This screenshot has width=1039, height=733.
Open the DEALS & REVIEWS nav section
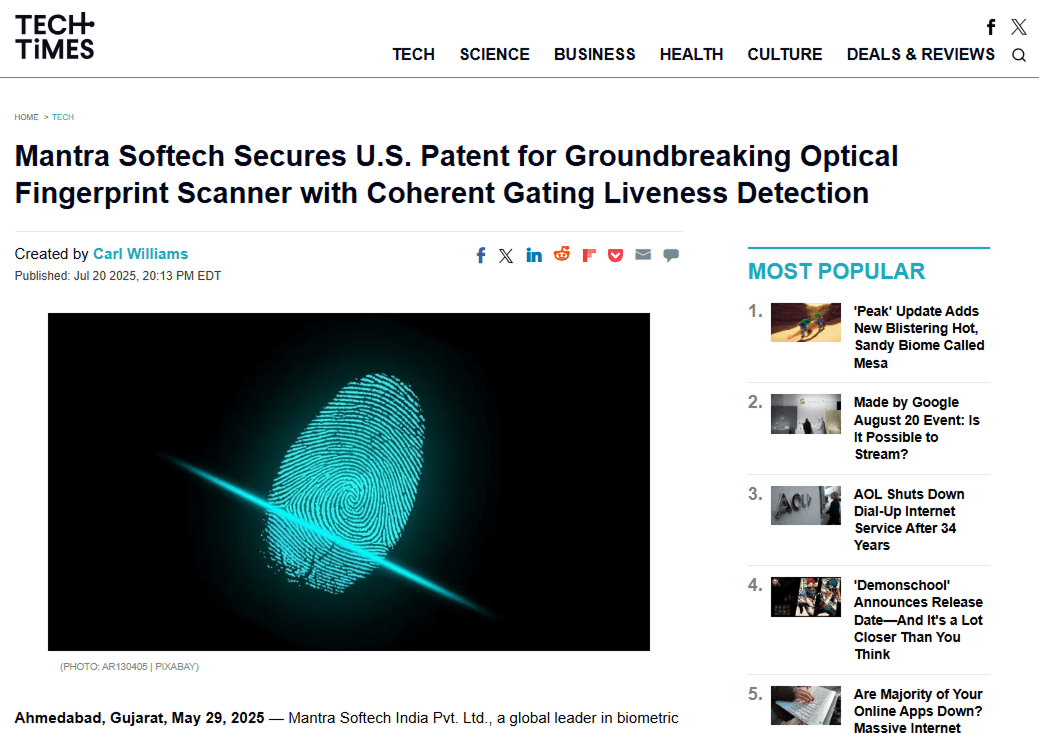tap(920, 54)
